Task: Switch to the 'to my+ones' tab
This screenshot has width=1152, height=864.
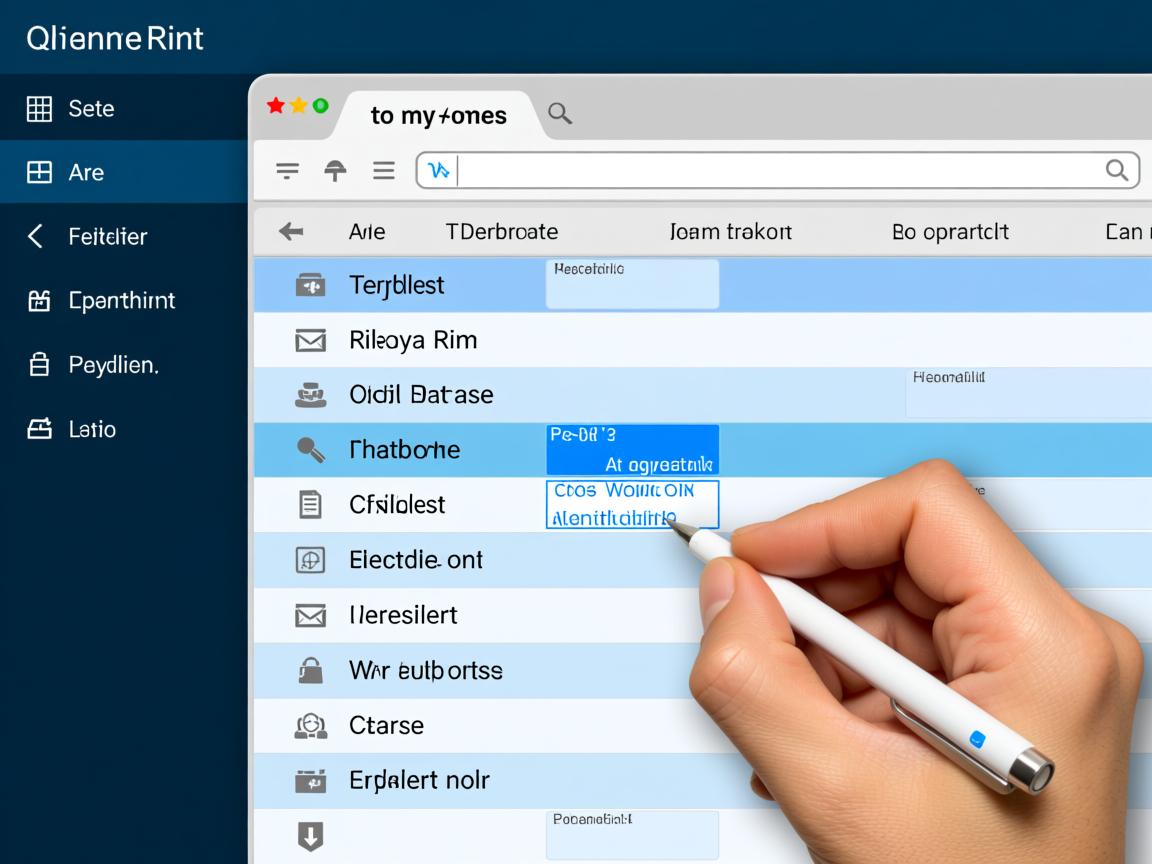Action: tap(438, 116)
